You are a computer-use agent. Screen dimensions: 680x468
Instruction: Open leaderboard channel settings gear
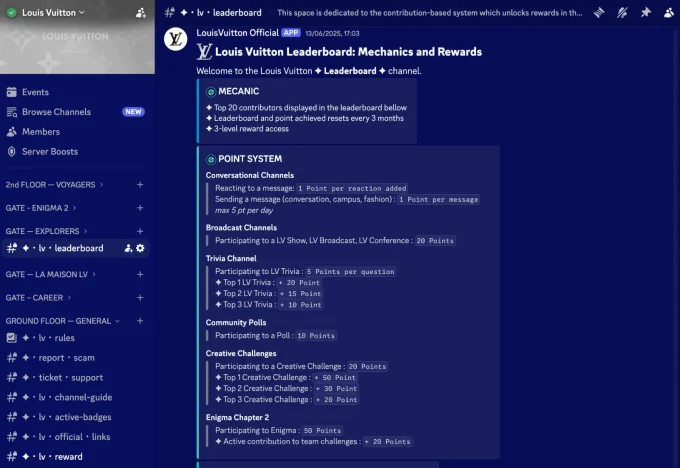[x=140, y=248]
